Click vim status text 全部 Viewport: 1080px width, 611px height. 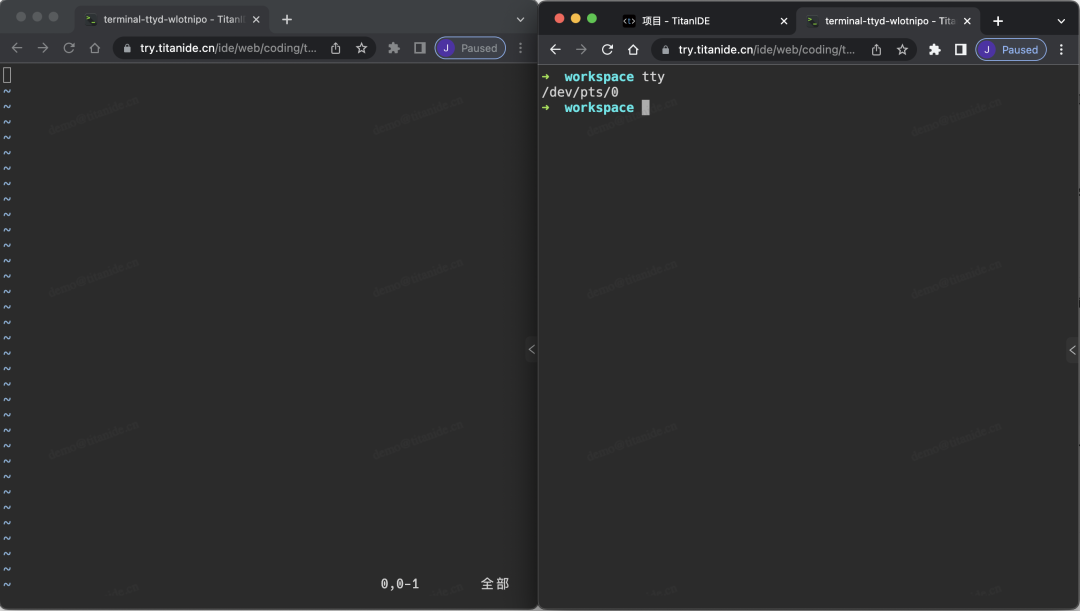[x=495, y=583]
